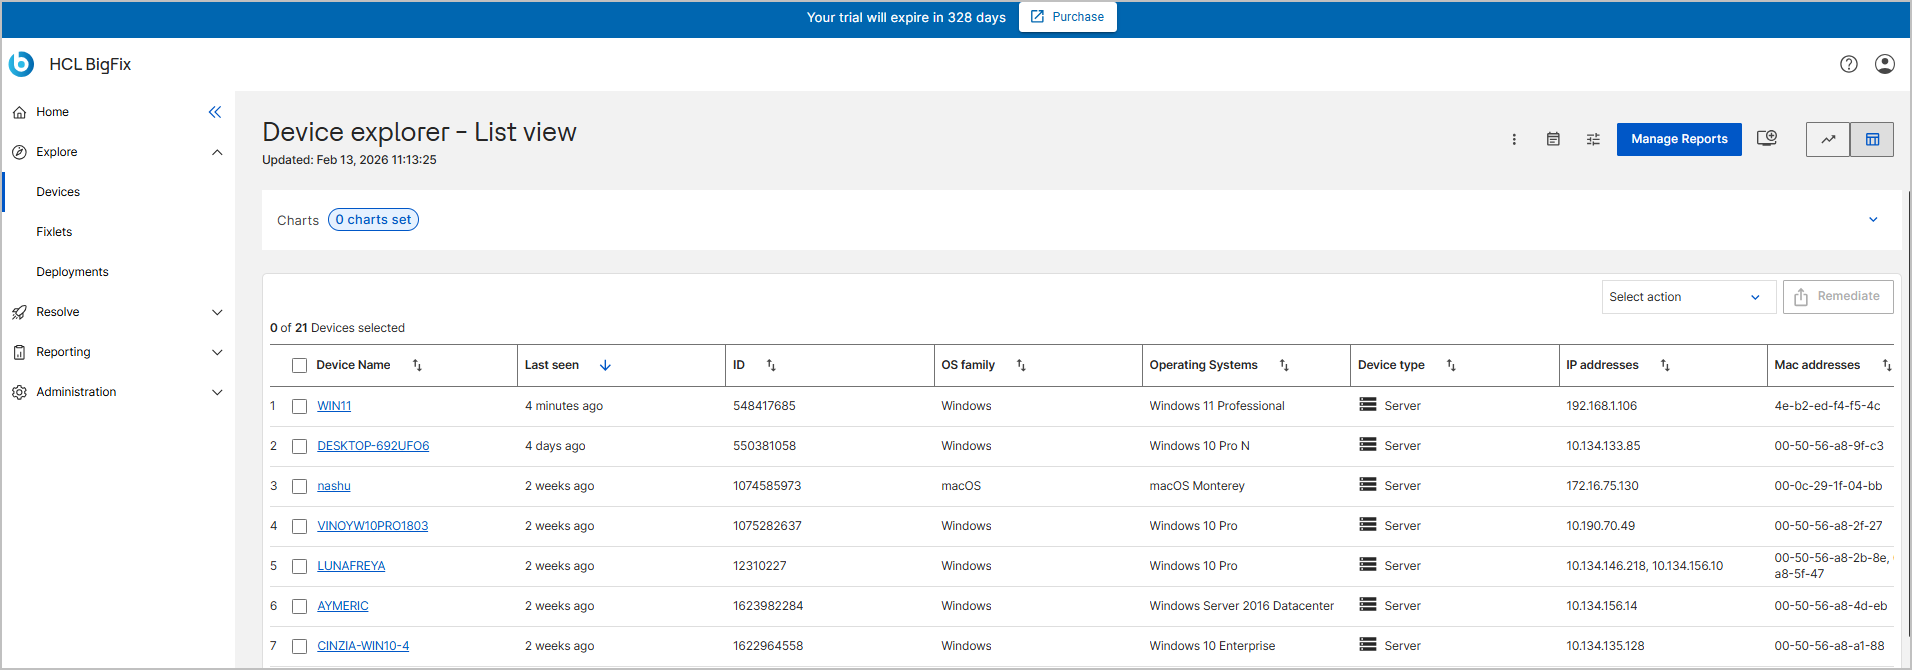Open the DESKTOP-692UFO6 device link
This screenshot has width=1912, height=670.
373,446
